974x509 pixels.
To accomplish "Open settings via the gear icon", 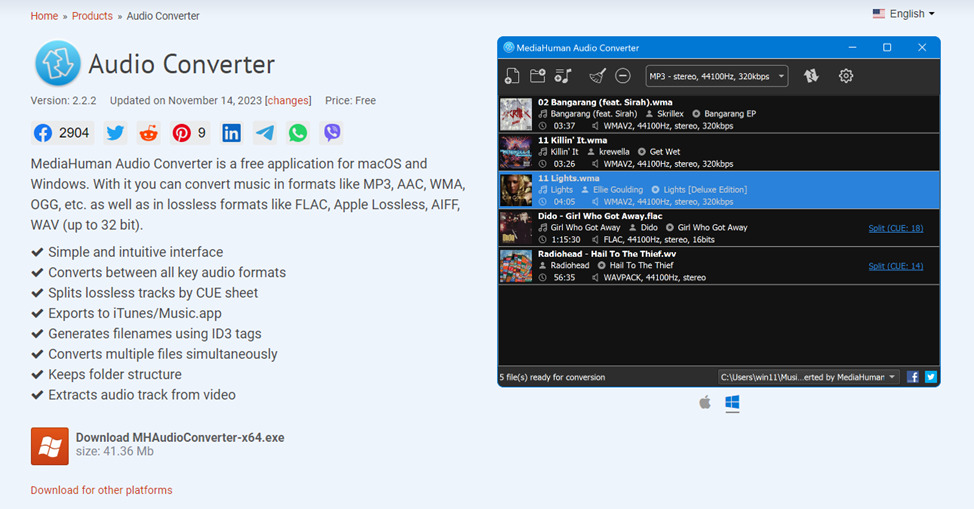I will pos(845,76).
